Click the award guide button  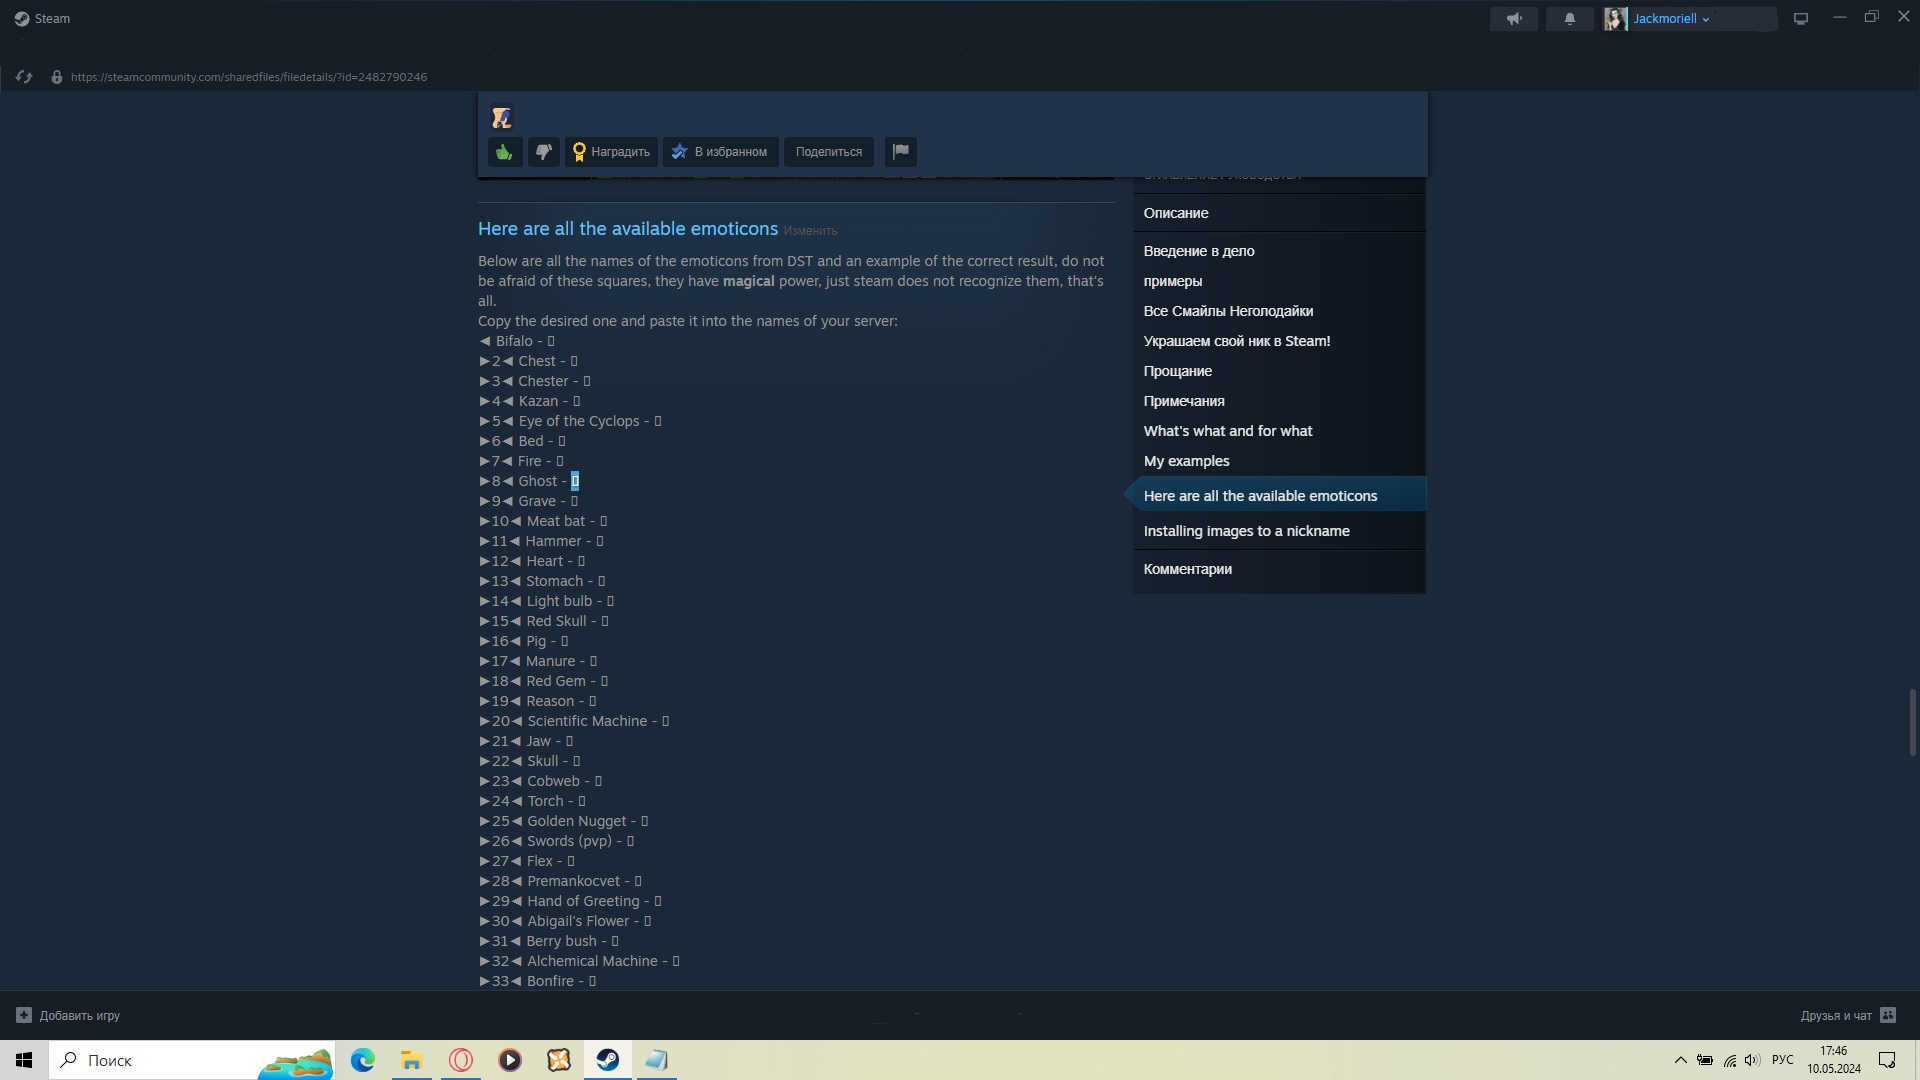[611, 152]
